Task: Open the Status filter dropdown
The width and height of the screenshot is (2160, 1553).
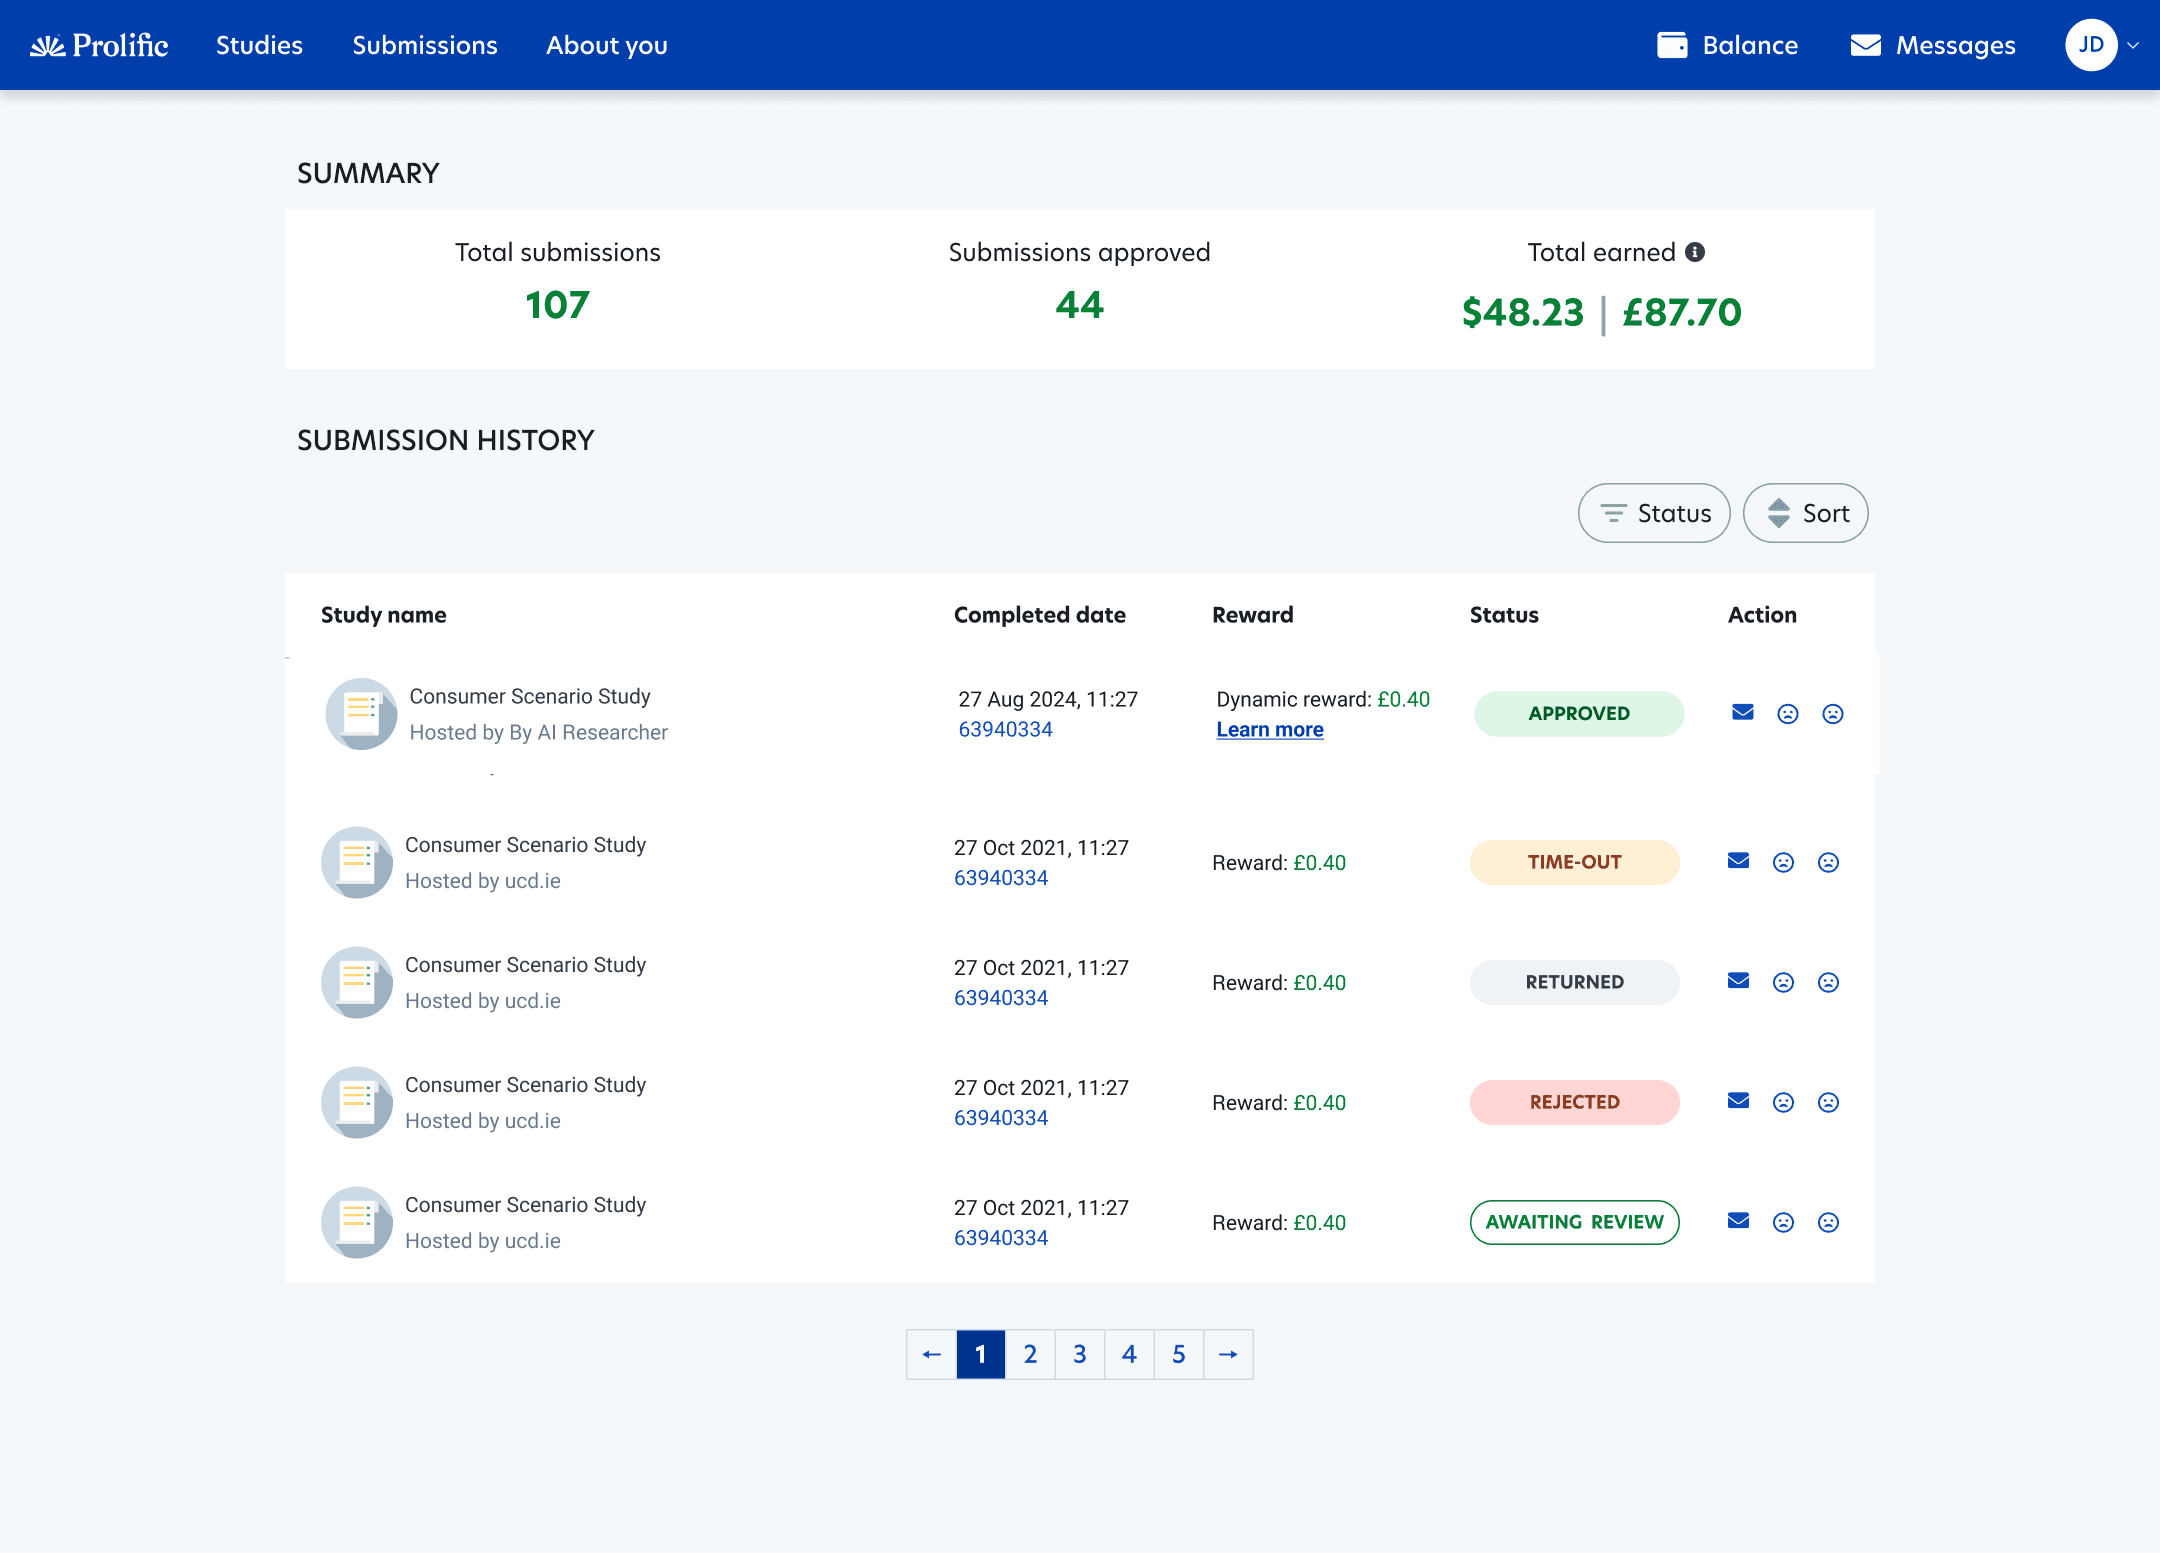Action: tap(1654, 513)
